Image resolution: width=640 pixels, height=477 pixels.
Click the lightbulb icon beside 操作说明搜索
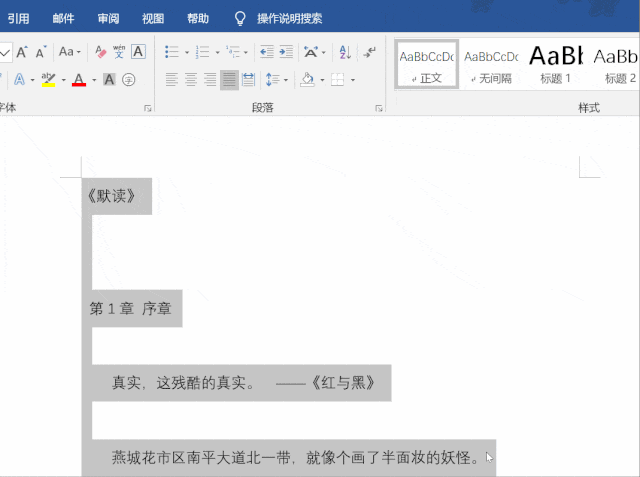[x=240, y=18]
